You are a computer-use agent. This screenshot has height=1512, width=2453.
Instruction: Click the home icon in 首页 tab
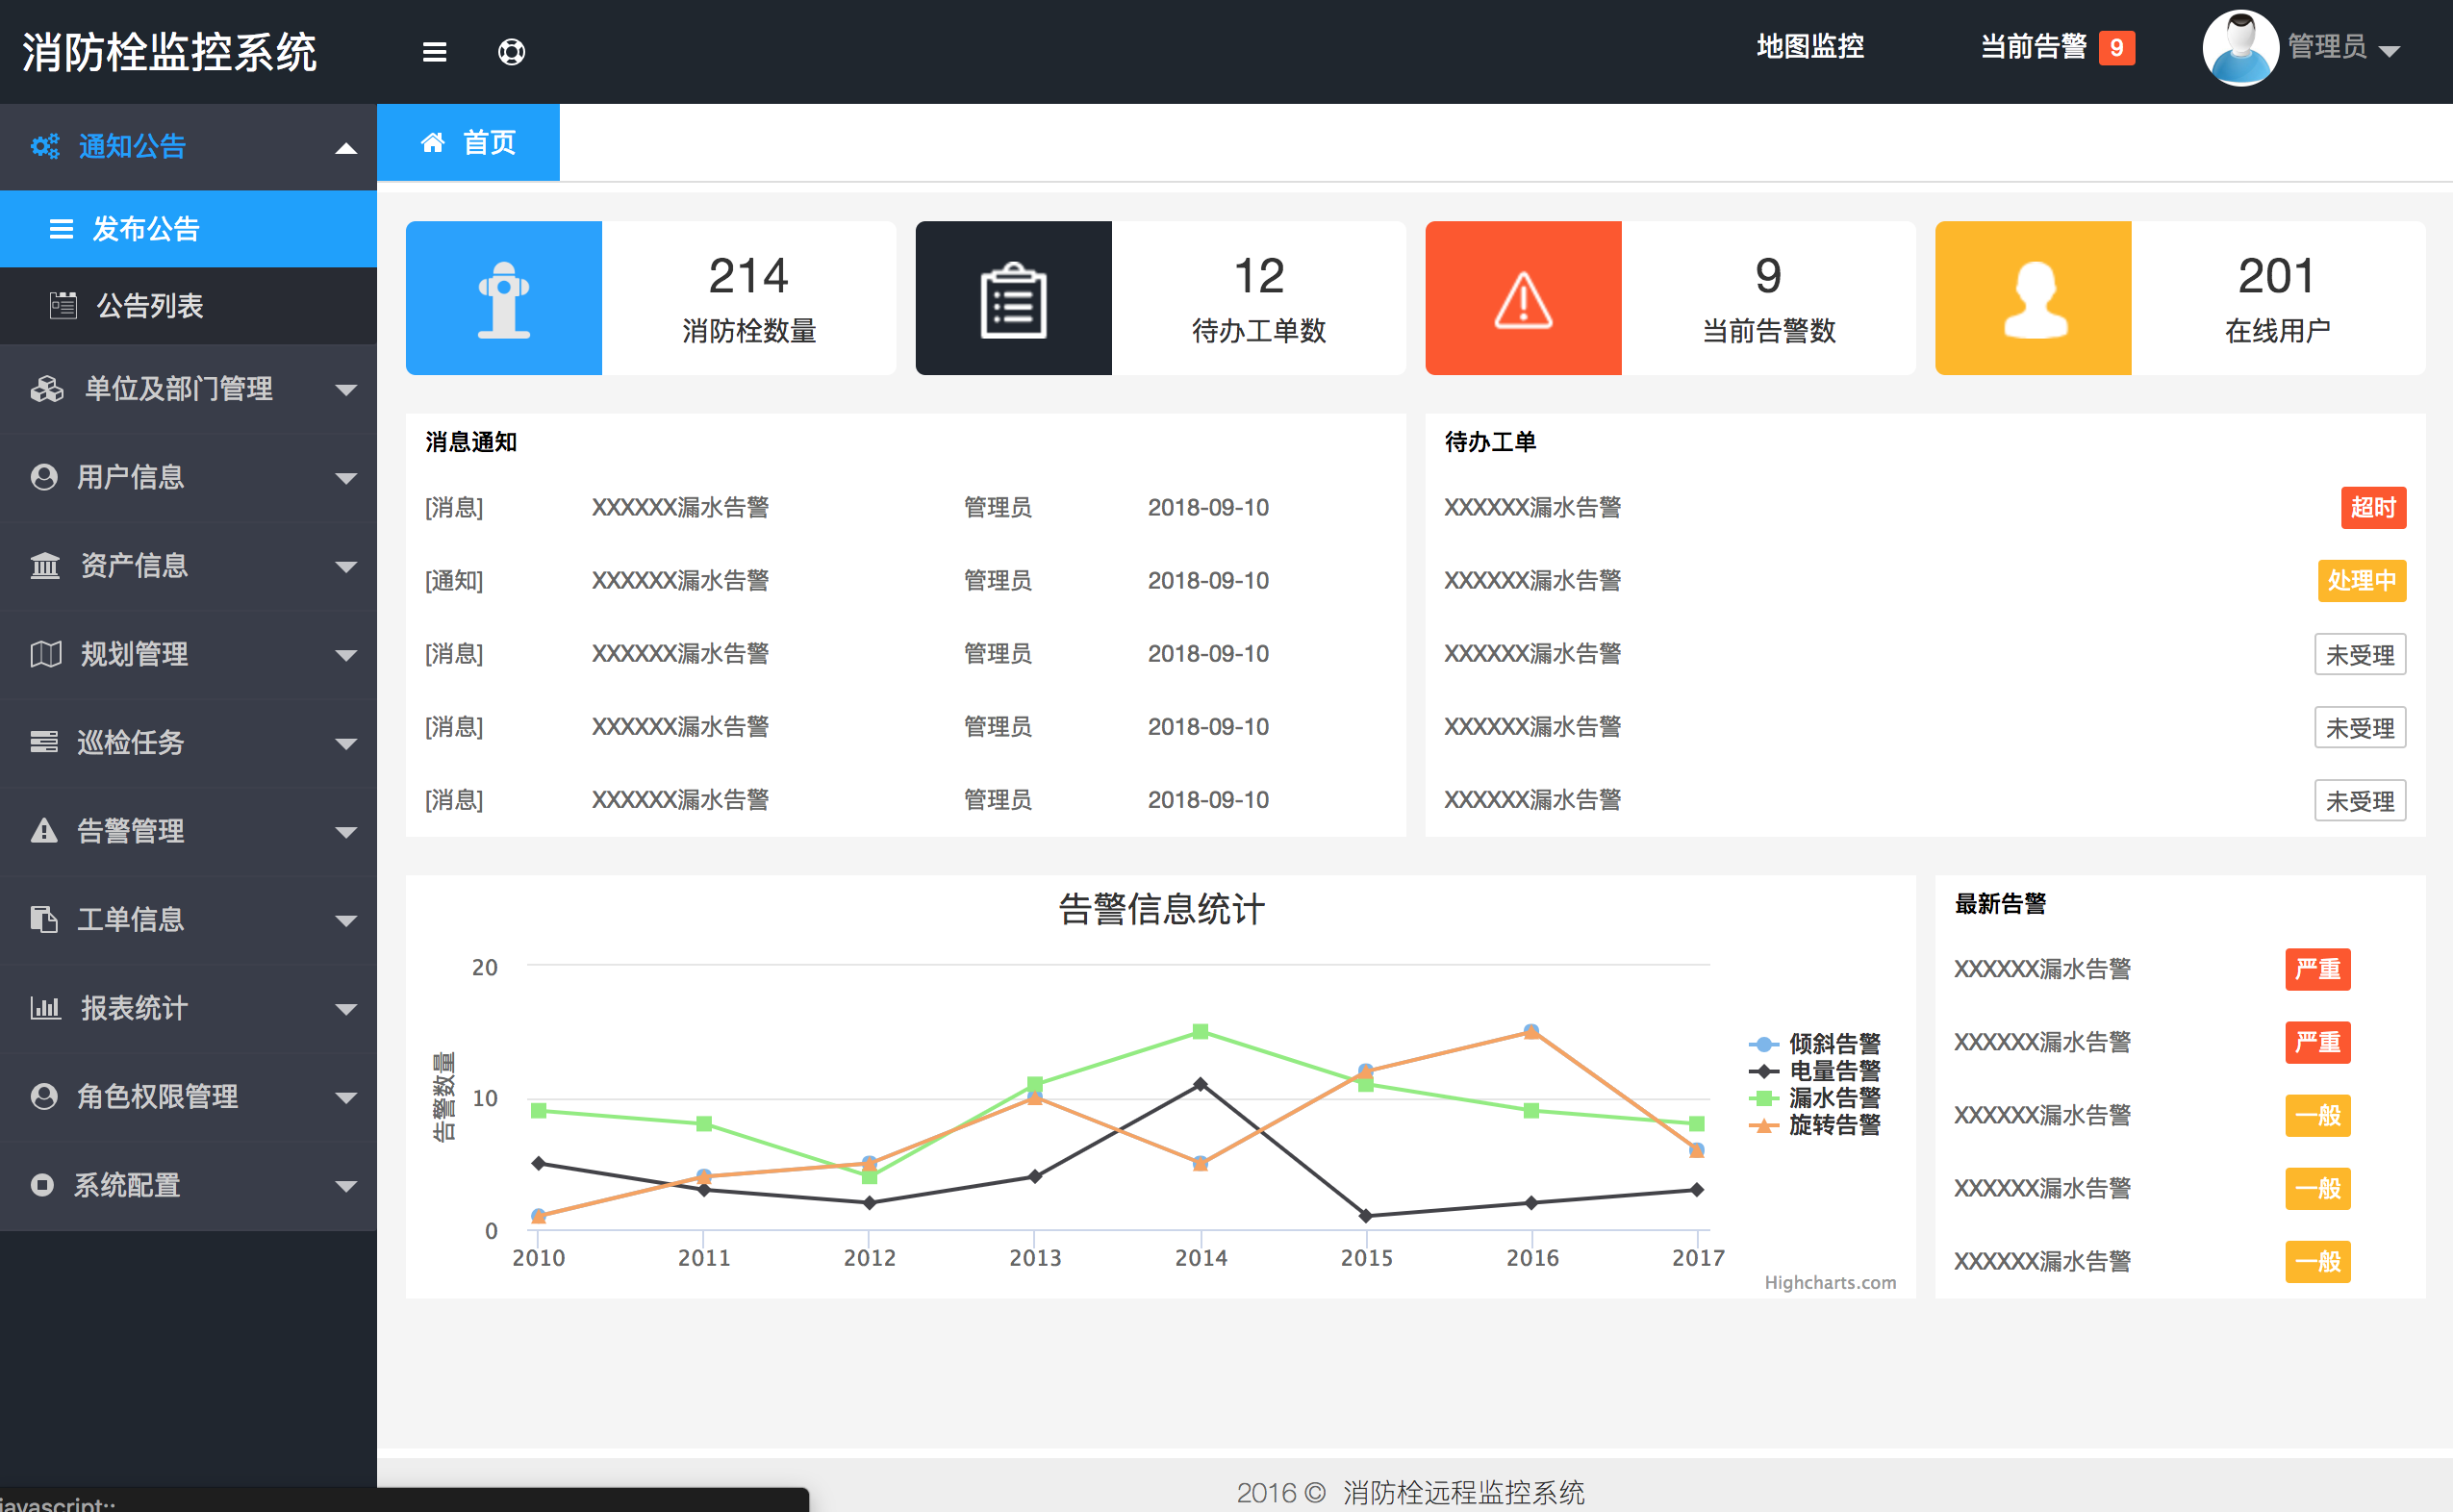(x=432, y=142)
